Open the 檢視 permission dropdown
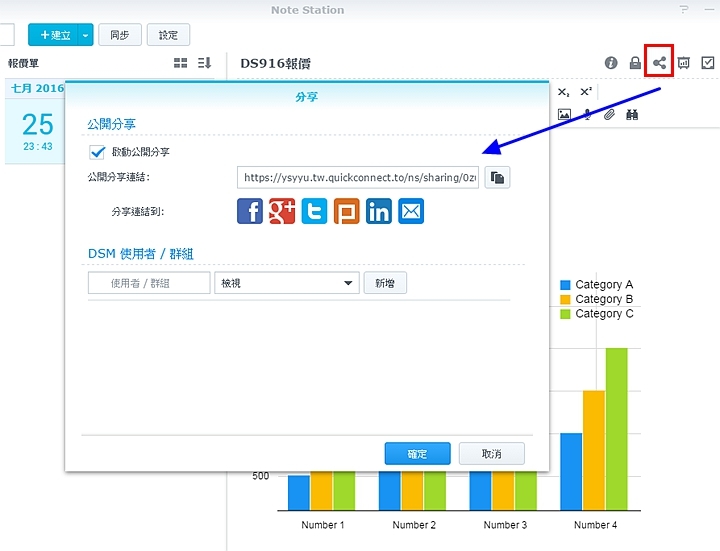Viewport: 720px width, 551px height. point(286,283)
